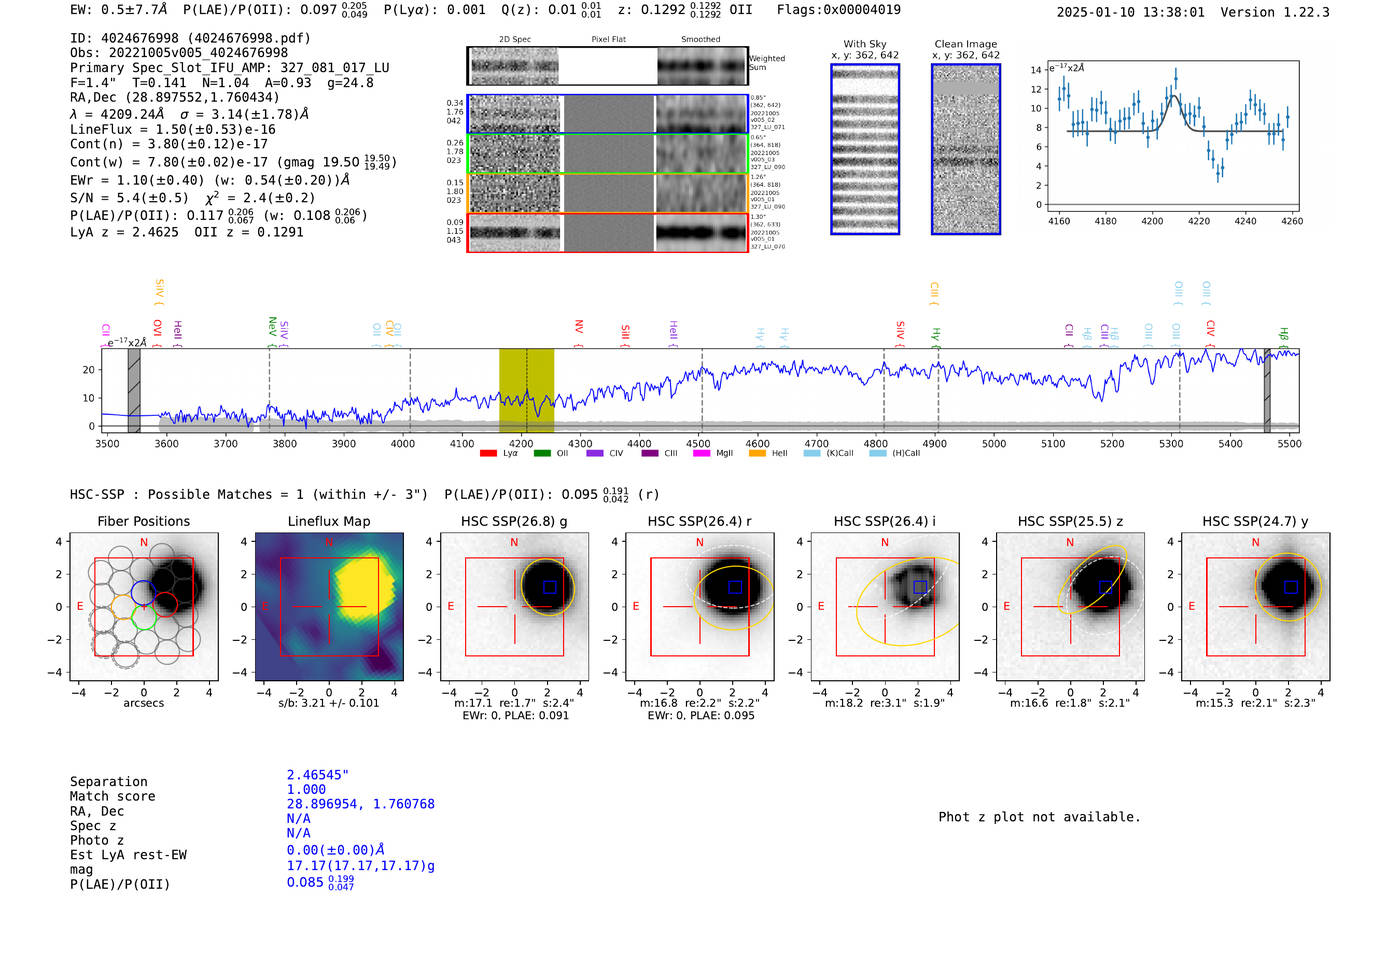Click the 'Est LyA rest-EW' label
The width and height of the screenshot is (1400, 953).
128,855
